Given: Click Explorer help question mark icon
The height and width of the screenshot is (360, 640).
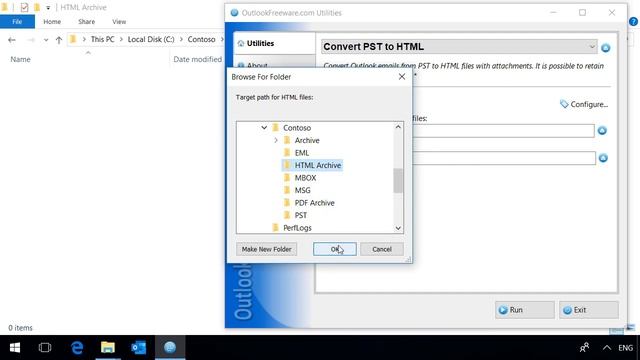Looking at the screenshot, I should tap(633, 22).
